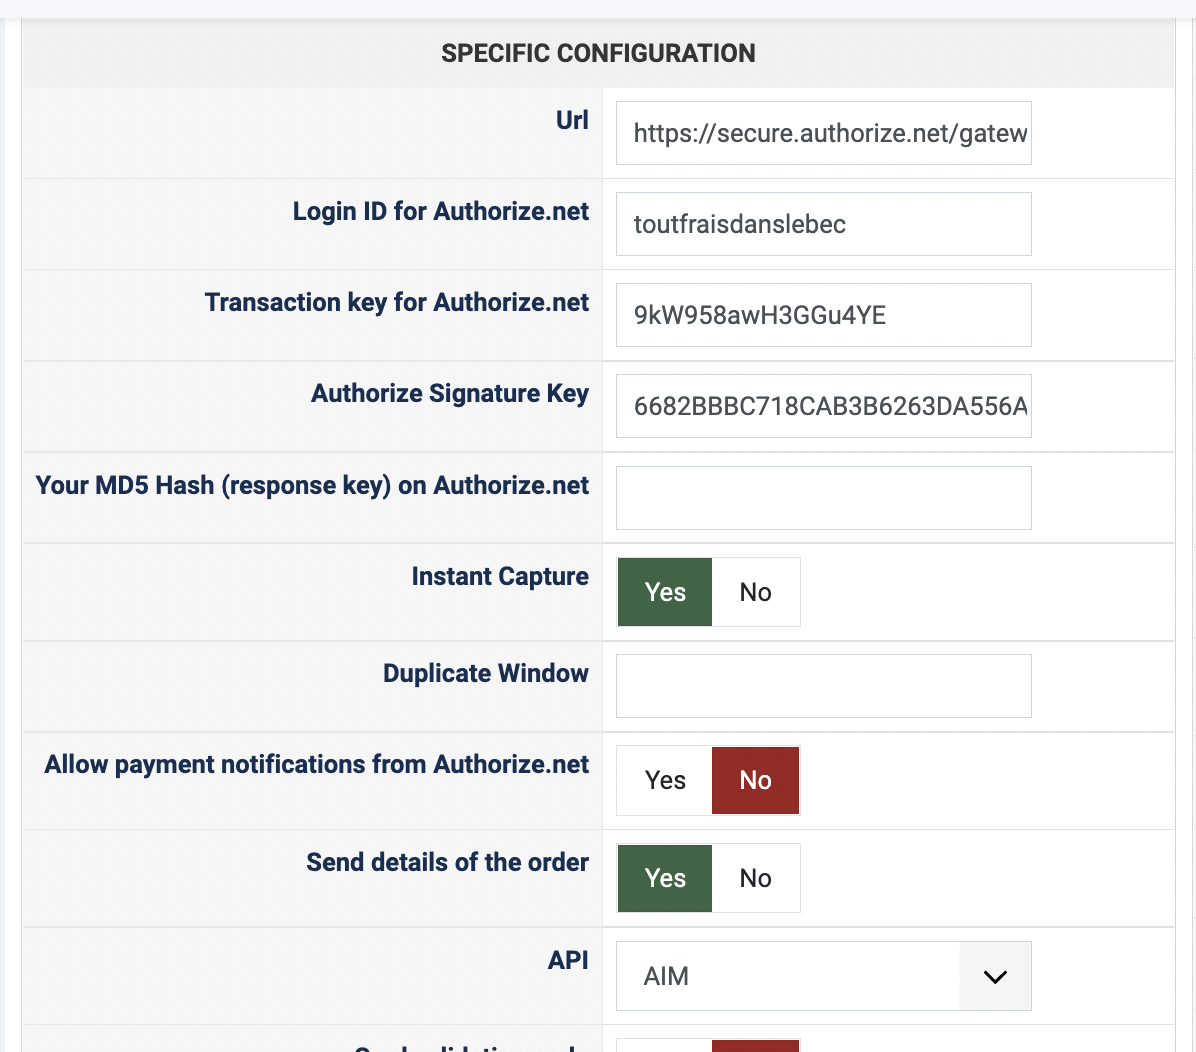Screen dimensions: 1196x1052
Task: Set Send details of the order to No
Action: point(756,878)
